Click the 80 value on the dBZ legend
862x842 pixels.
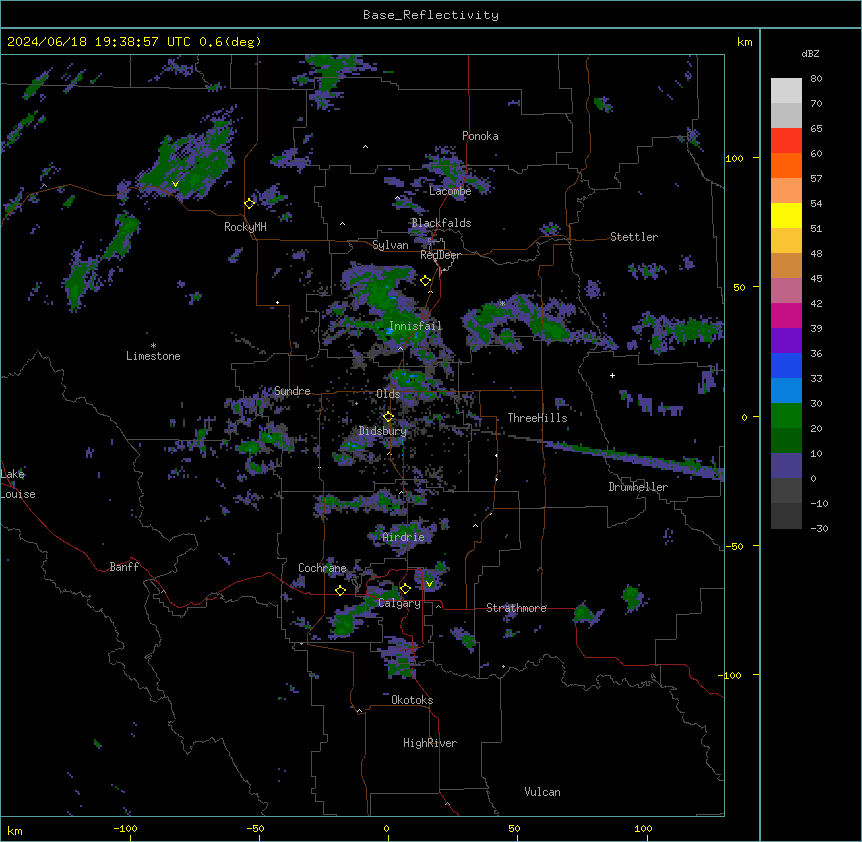tap(816, 79)
